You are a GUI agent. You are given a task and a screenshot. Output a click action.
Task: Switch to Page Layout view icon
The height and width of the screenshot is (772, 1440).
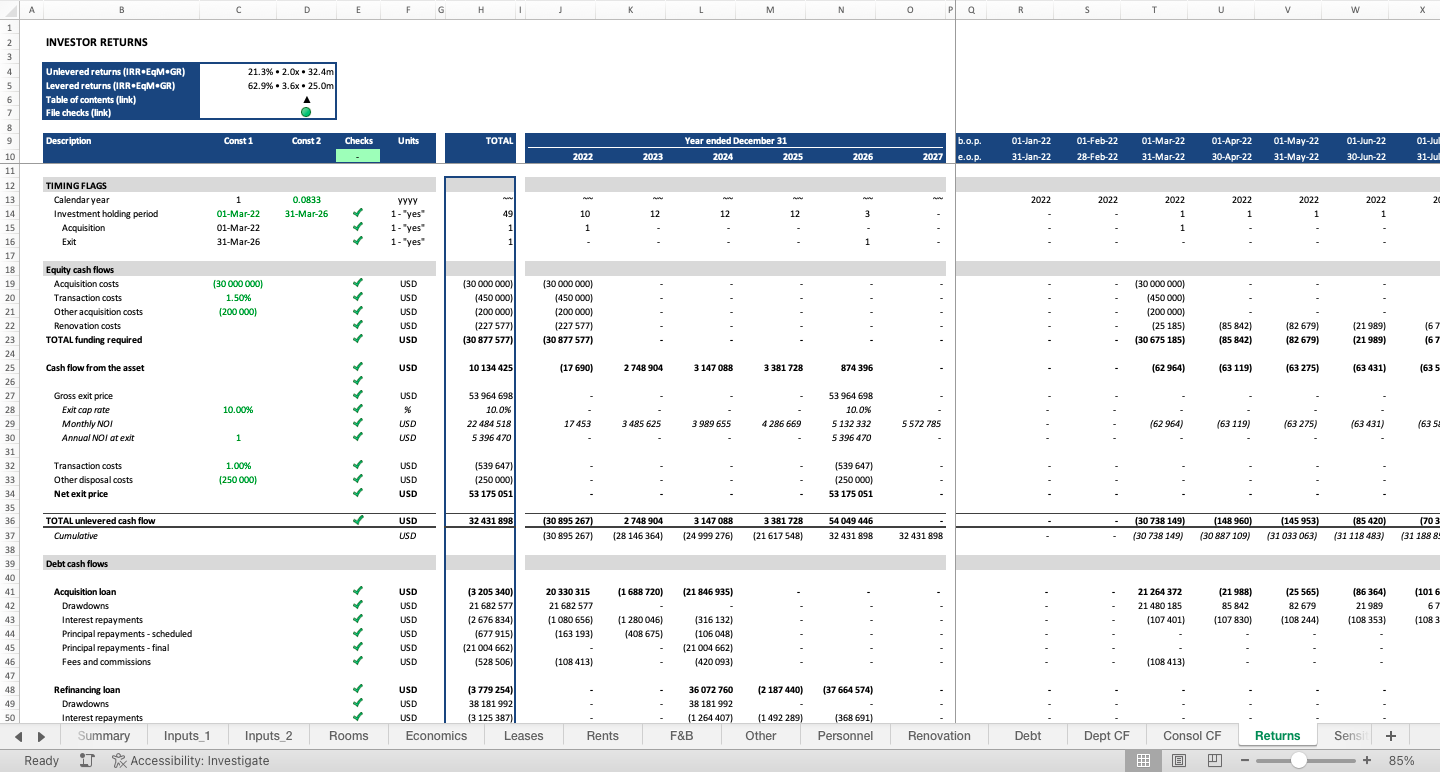[1179, 761]
